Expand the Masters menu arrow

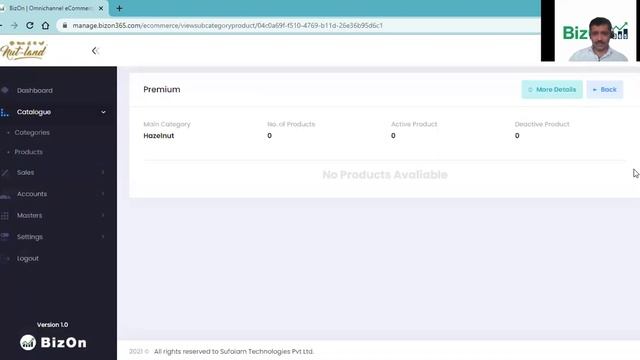click(103, 216)
